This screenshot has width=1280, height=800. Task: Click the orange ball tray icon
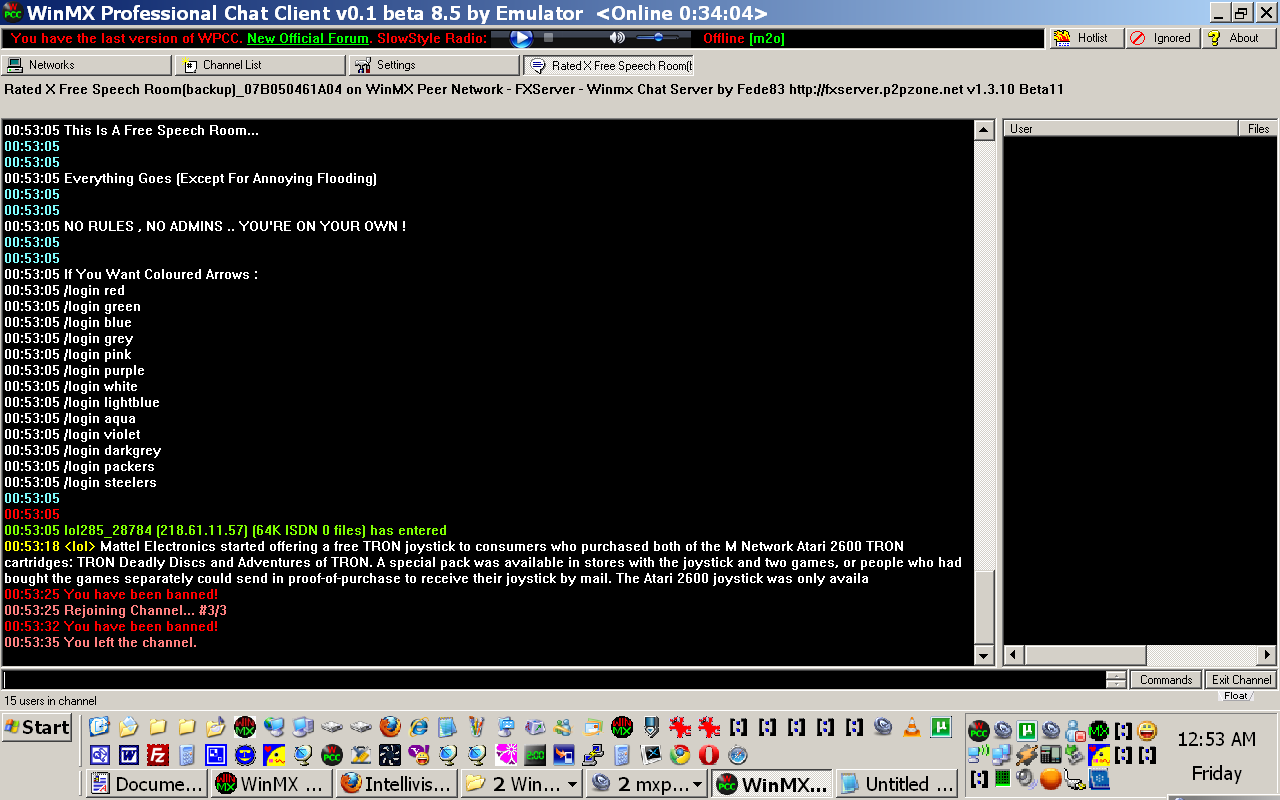pyautogui.click(x=1050, y=779)
